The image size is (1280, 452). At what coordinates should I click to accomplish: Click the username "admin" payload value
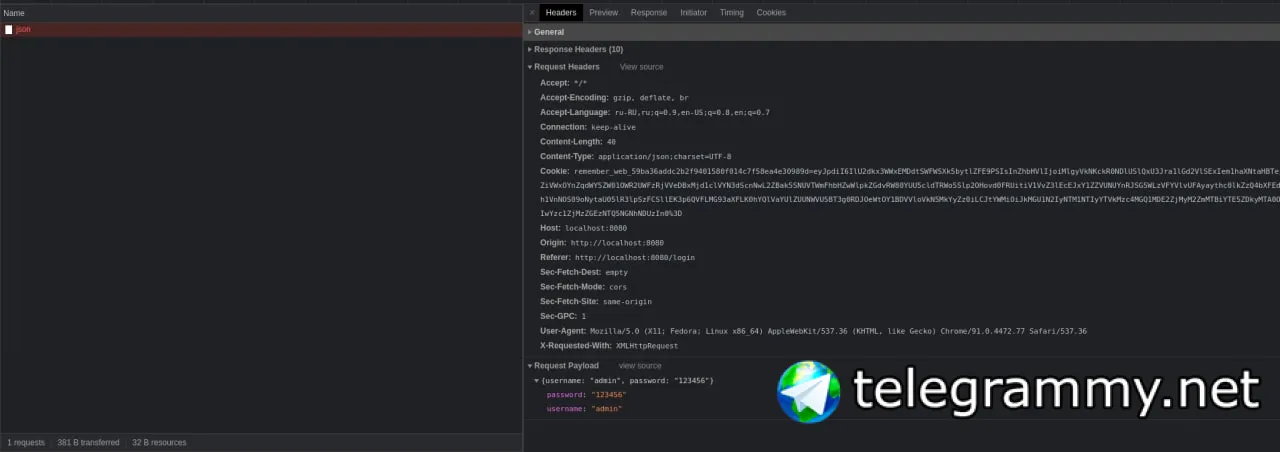pos(606,409)
